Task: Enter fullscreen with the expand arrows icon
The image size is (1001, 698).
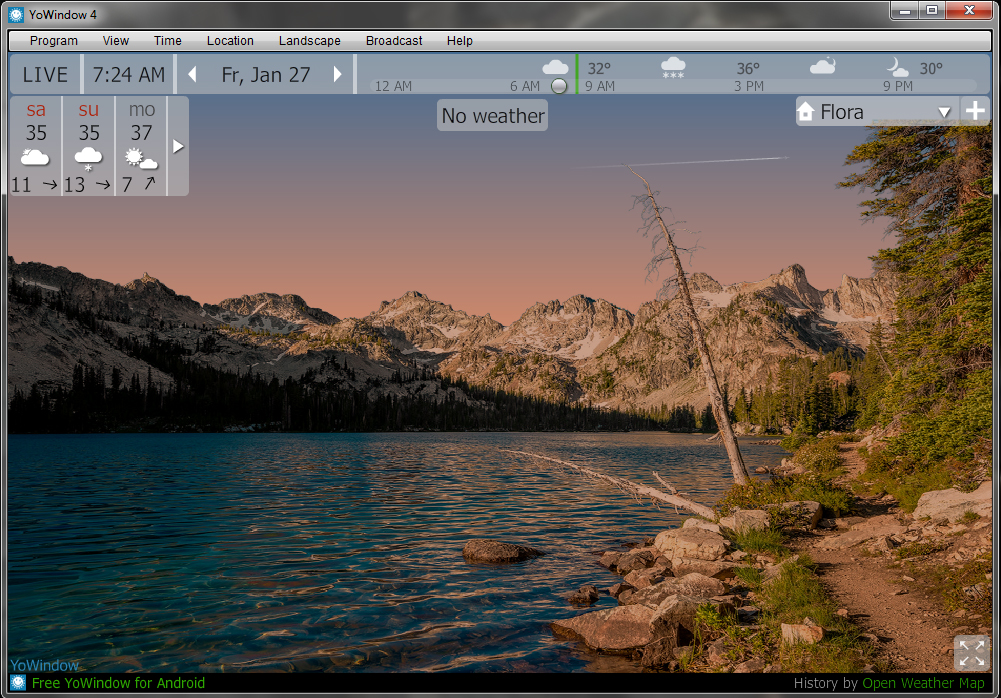Action: (971, 653)
